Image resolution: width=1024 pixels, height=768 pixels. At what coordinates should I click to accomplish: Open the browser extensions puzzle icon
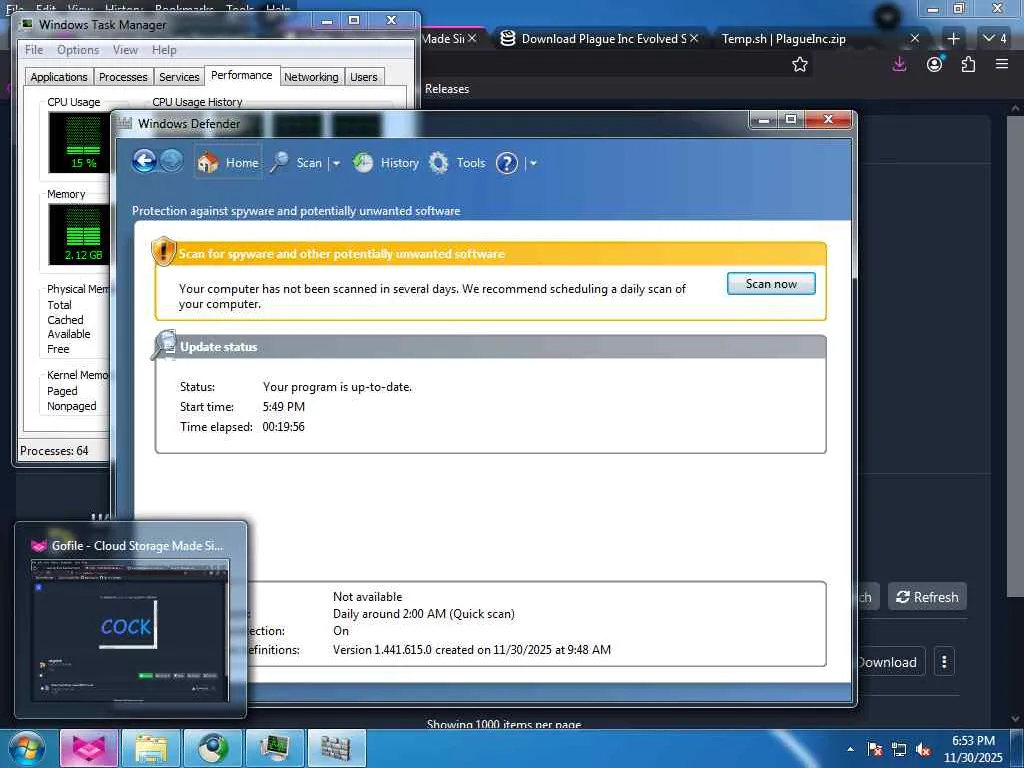pos(968,64)
